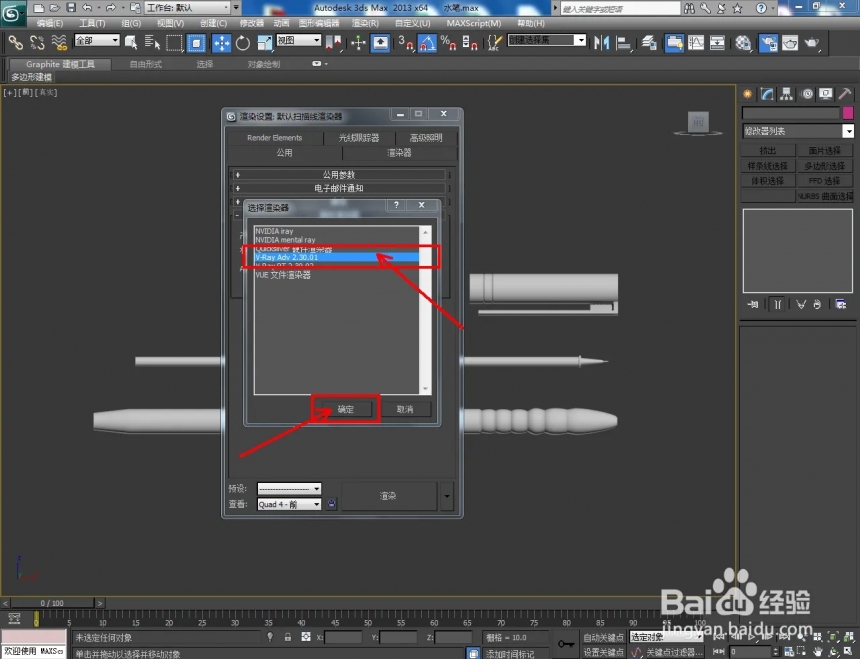Click the search field in title bar

pos(620,8)
